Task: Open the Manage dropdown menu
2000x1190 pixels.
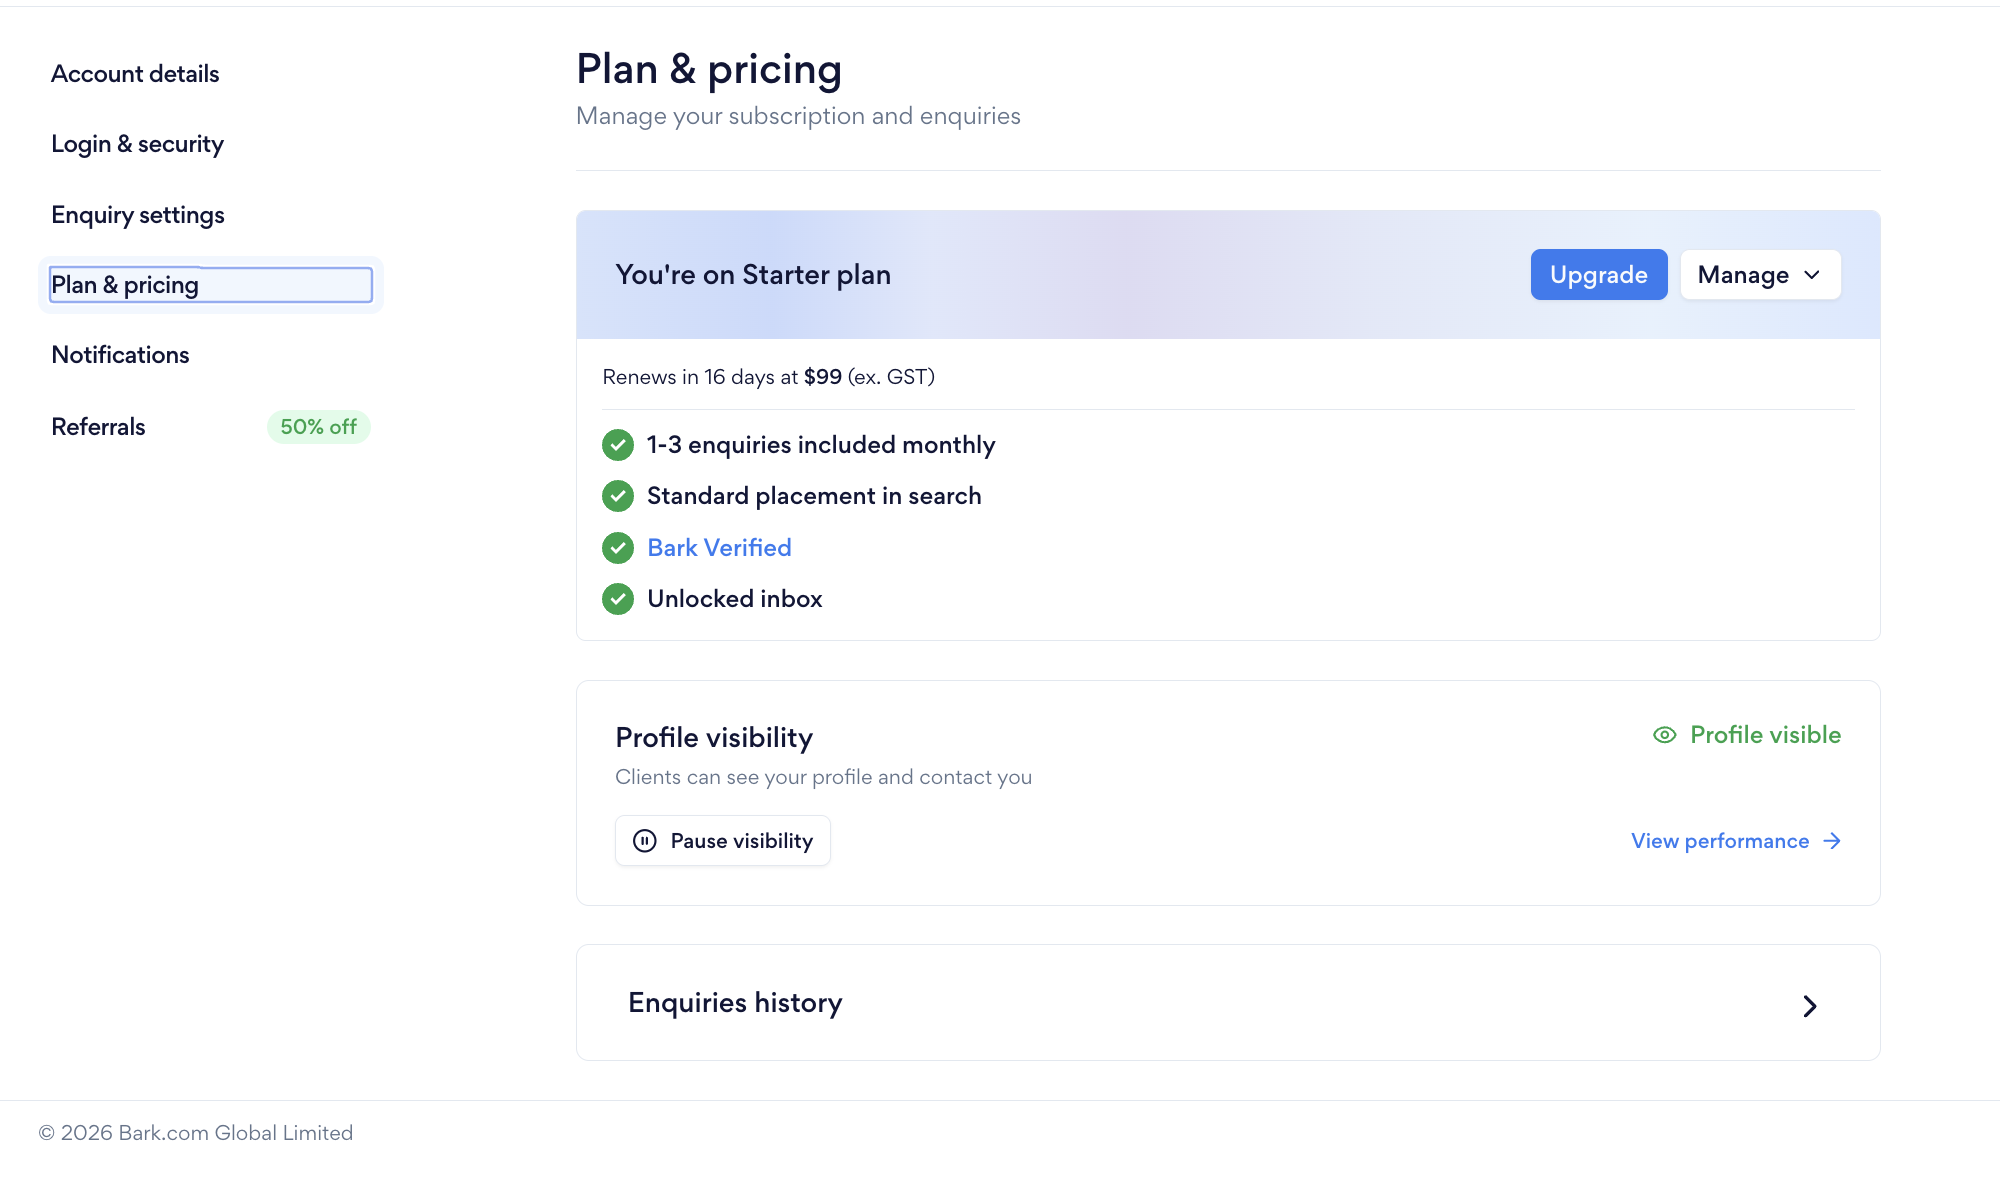Action: (1760, 275)
